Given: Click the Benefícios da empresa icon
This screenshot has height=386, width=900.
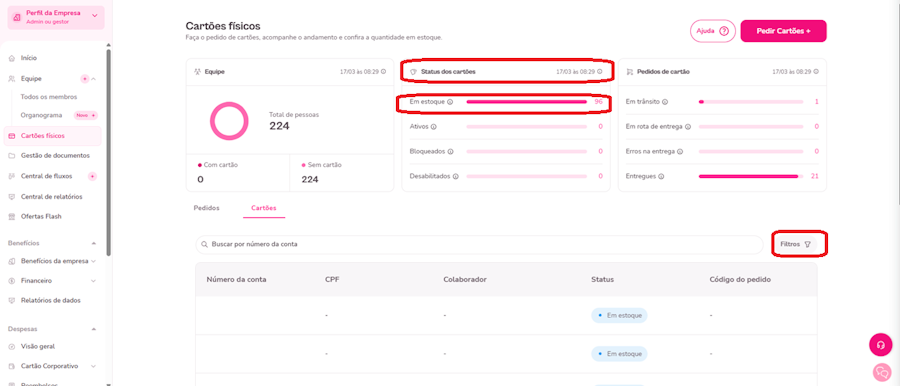Looking at the screenshot, I should click(x=11, y=261).
